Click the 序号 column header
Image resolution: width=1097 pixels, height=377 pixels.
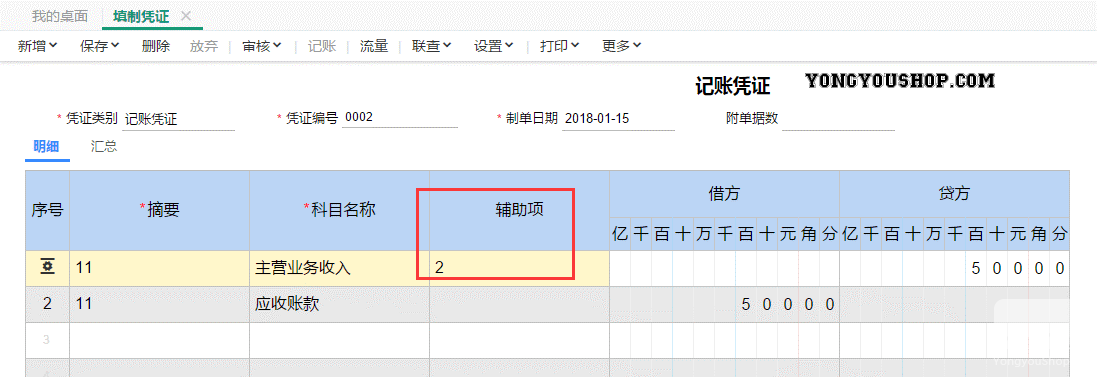[48, 210]
